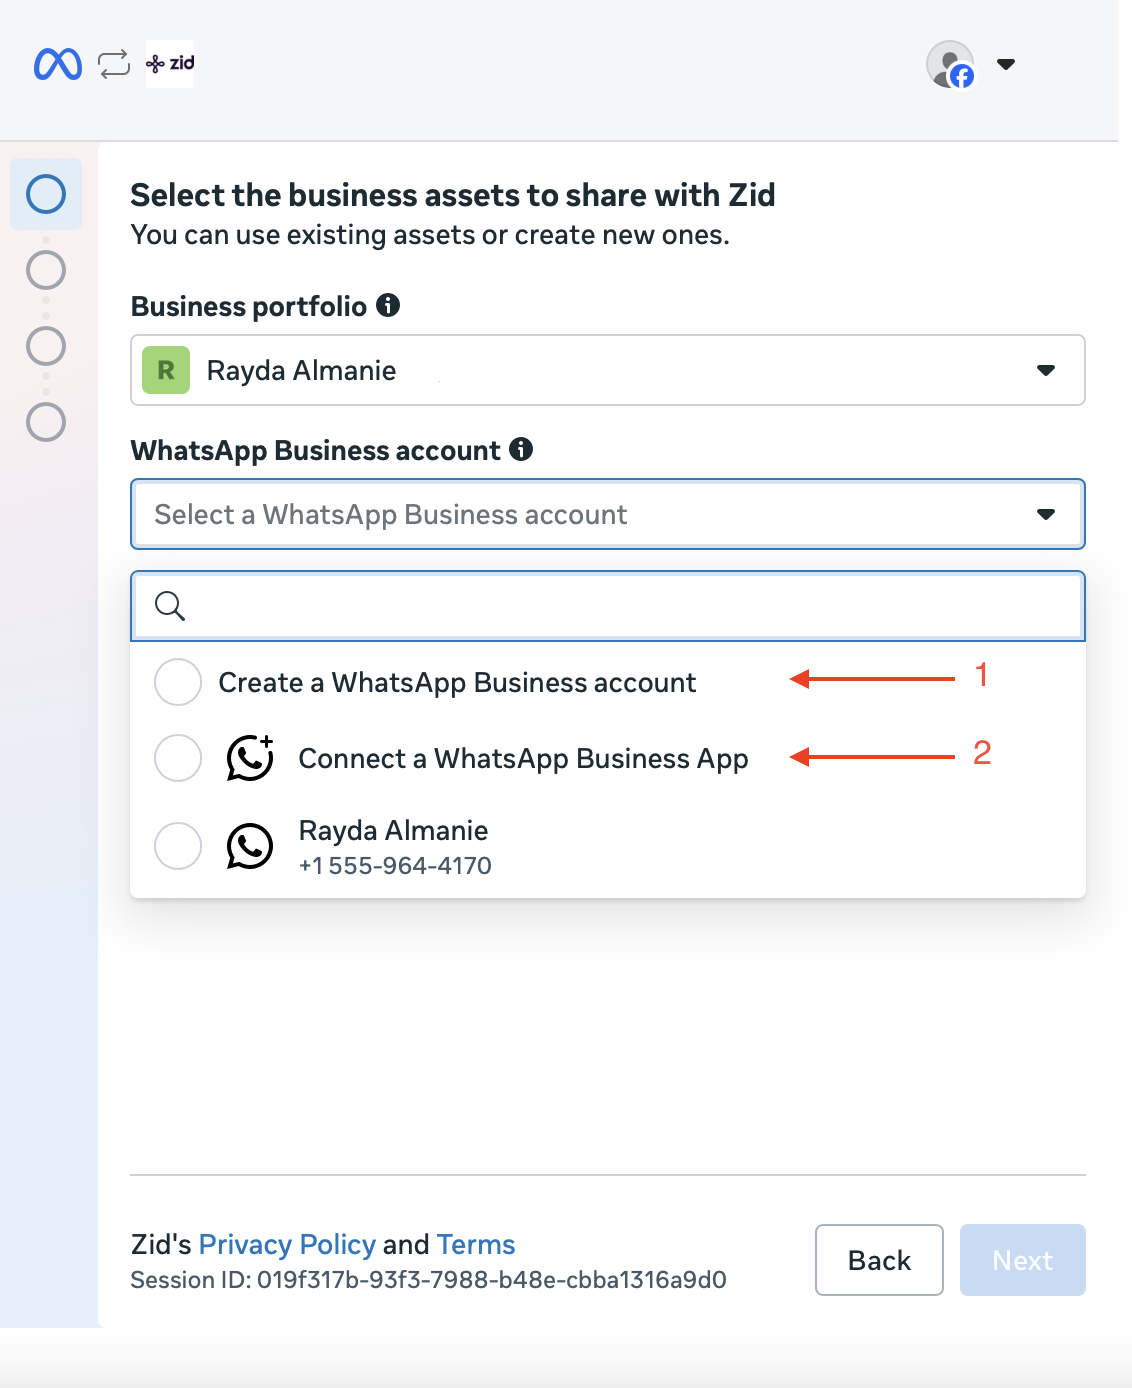Click the sync arrows icon beside Meta logo
The width and height of the screenshot is (1132, 1388).
(x=114, y=64)
